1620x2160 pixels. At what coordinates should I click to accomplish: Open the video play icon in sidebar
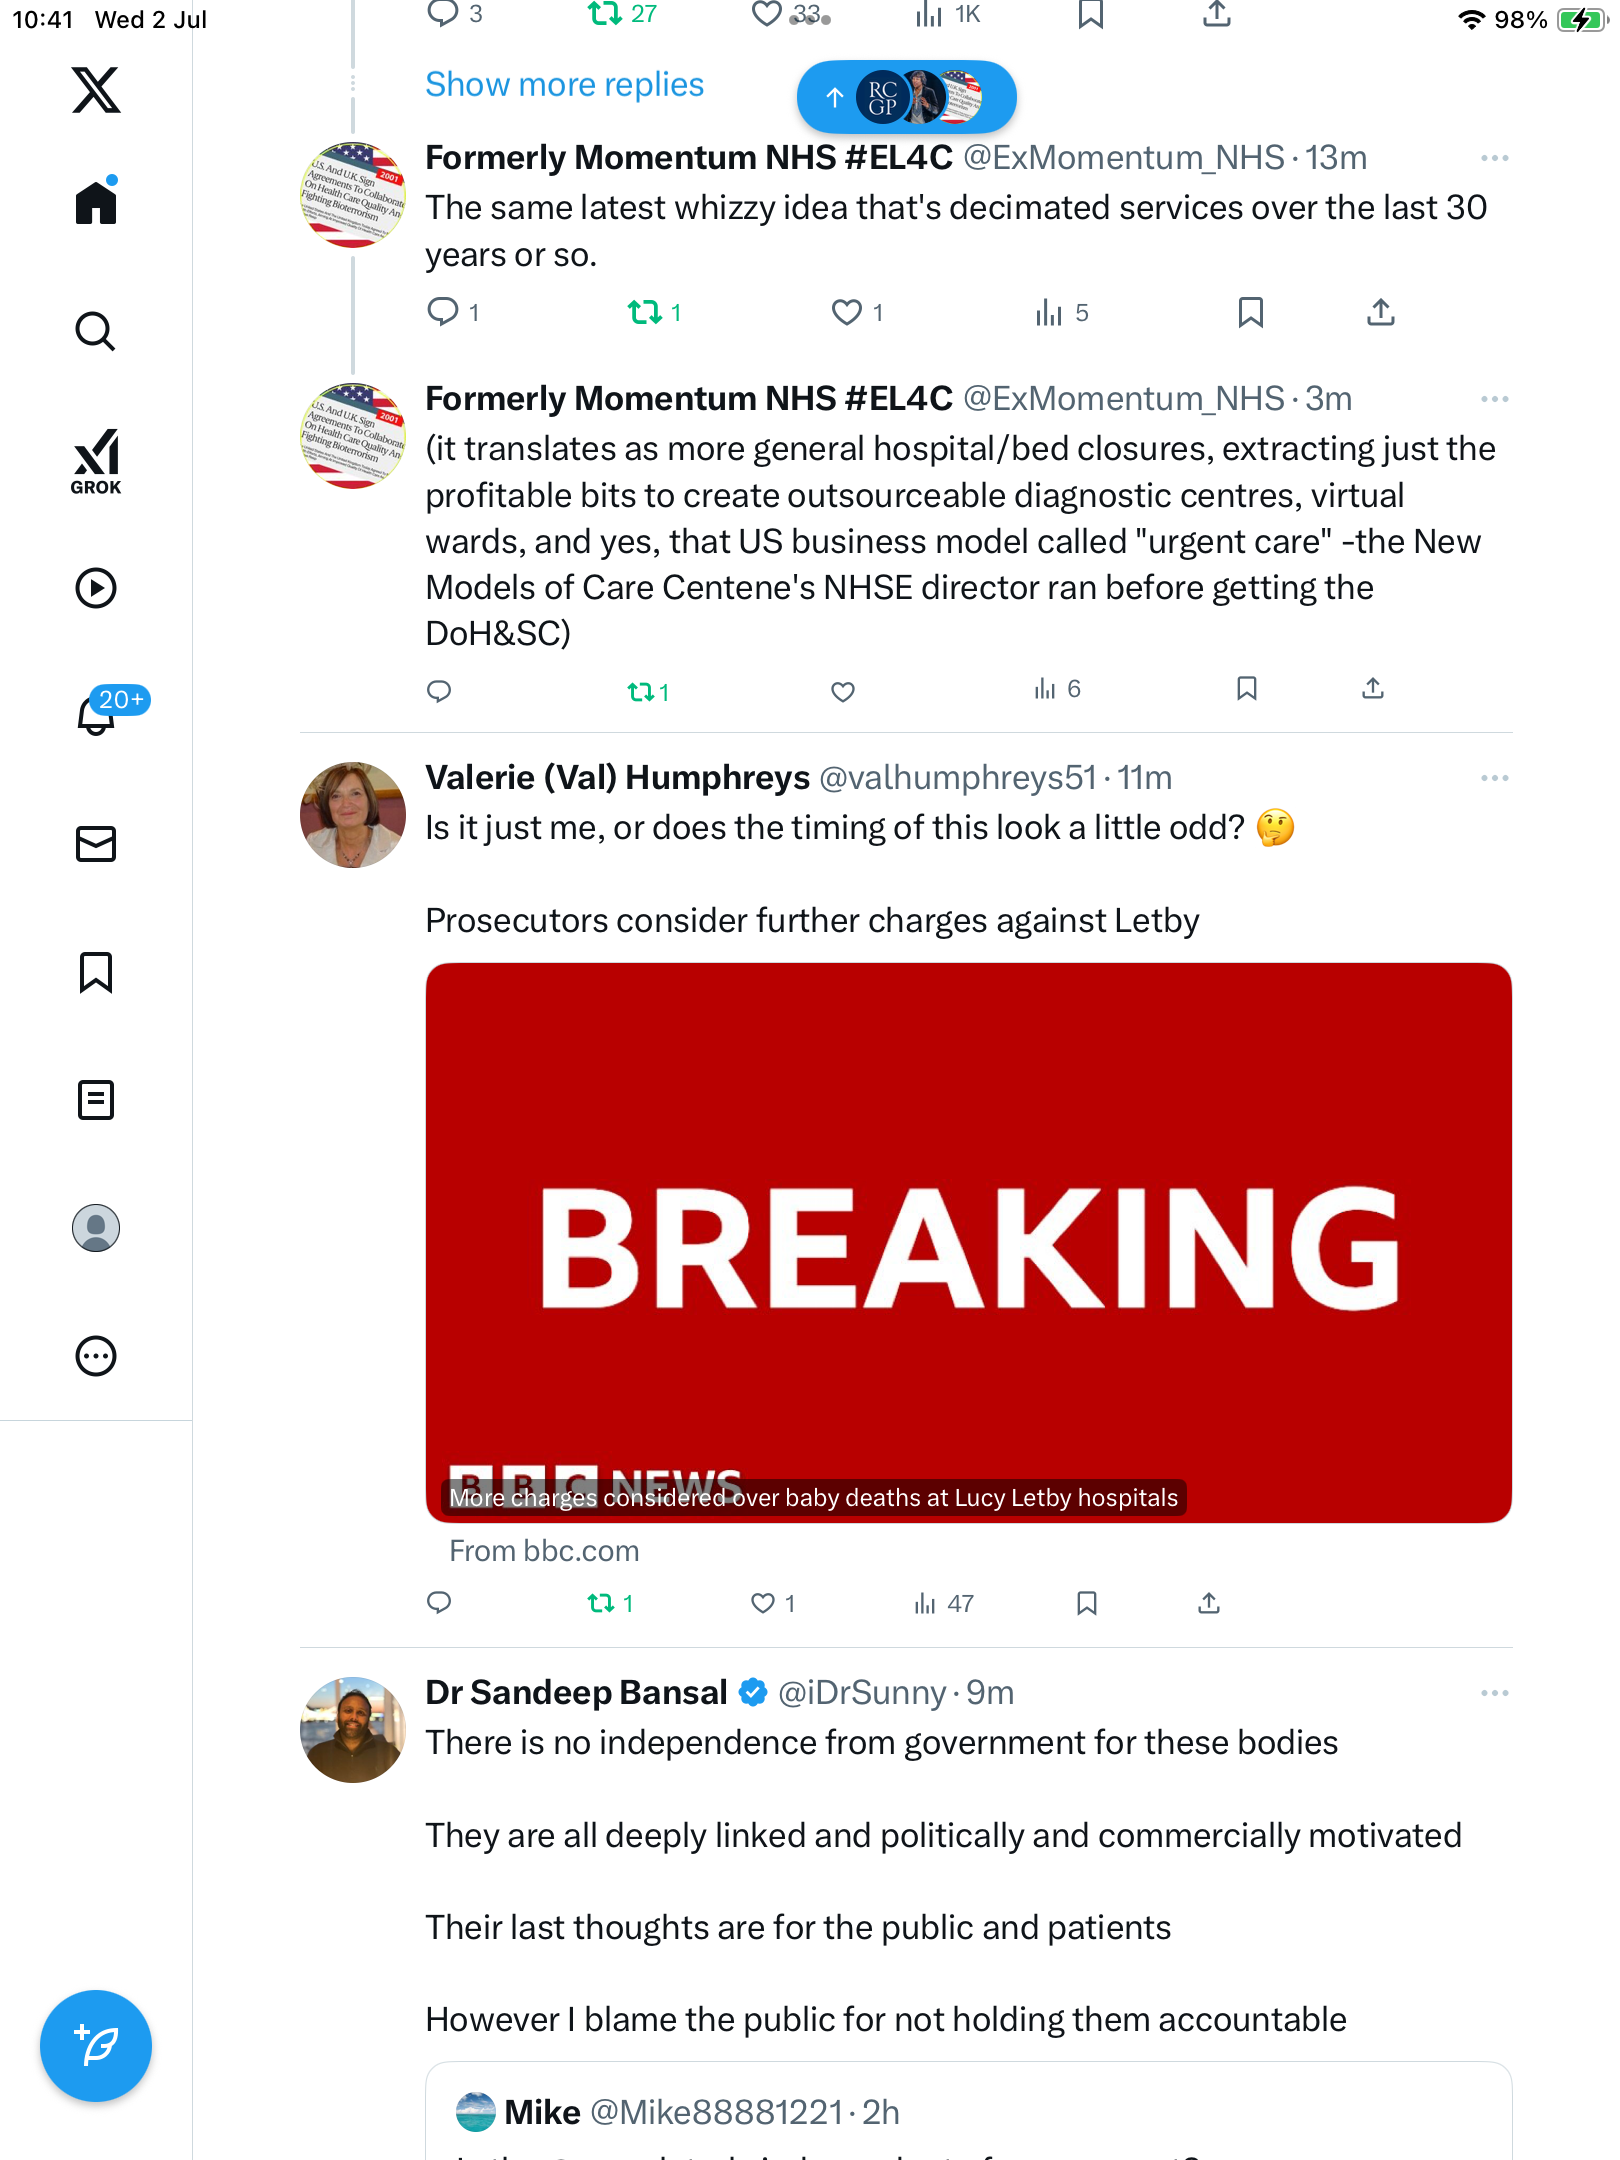(96, 588)
